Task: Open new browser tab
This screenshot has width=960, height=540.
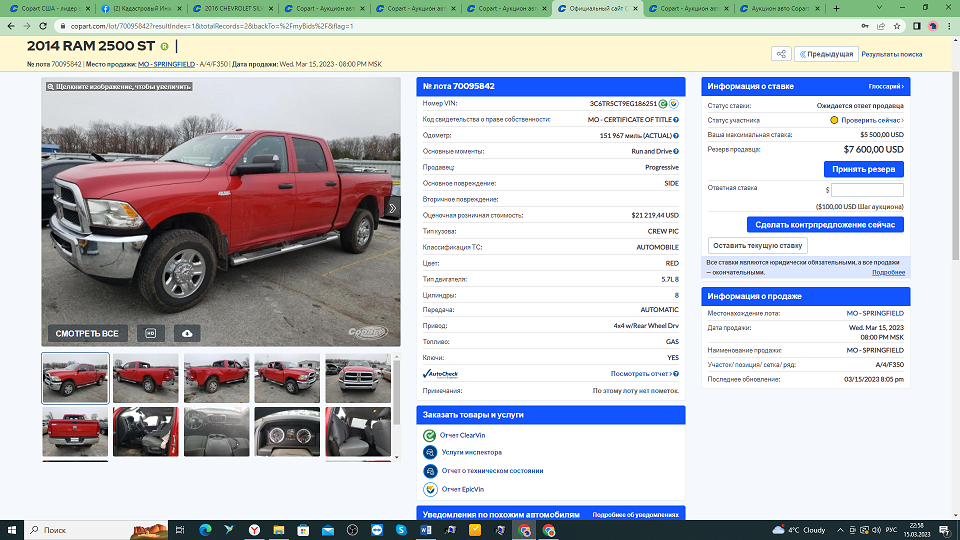Action: 836,9
